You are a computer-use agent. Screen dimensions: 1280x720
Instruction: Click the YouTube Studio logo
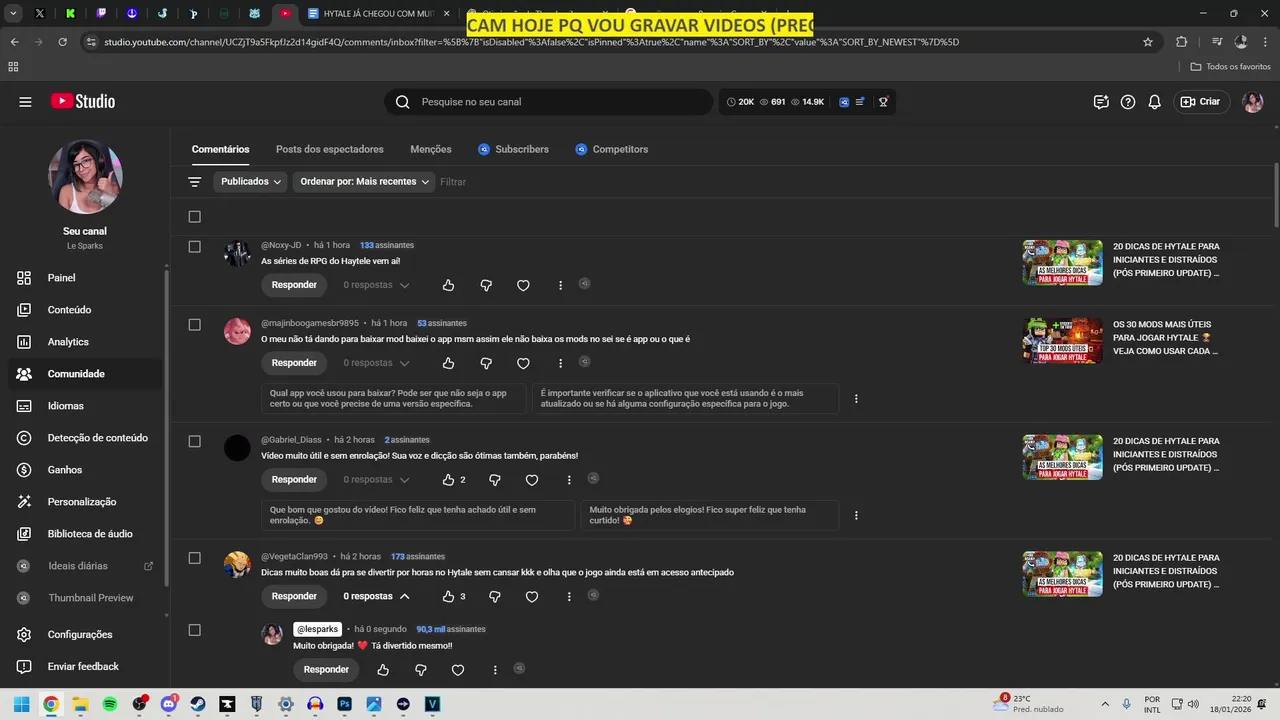point(83,101)
